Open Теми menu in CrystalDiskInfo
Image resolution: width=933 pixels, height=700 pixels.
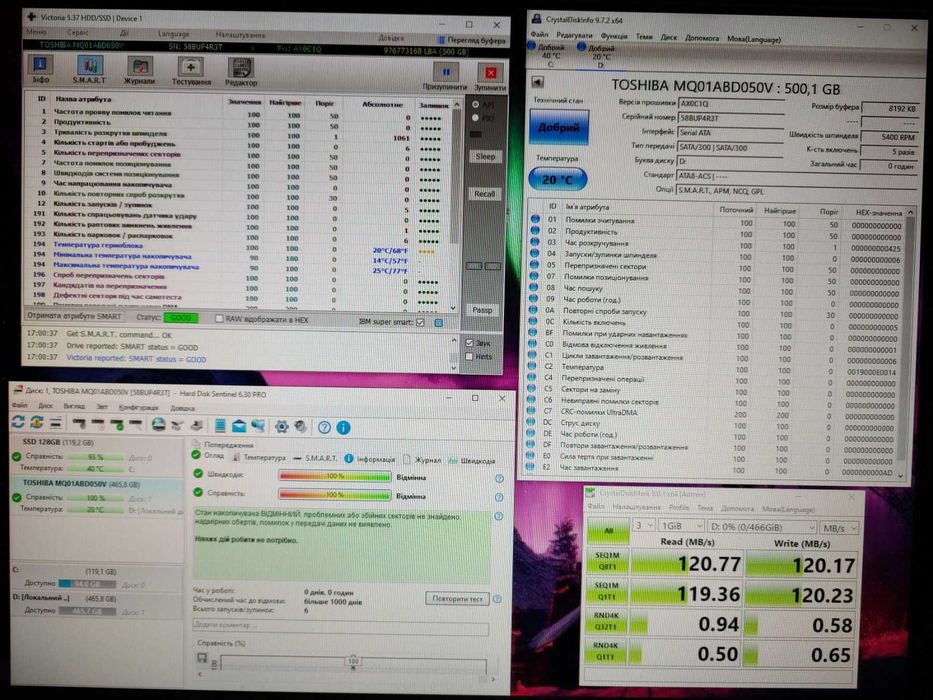click(644, 36)
